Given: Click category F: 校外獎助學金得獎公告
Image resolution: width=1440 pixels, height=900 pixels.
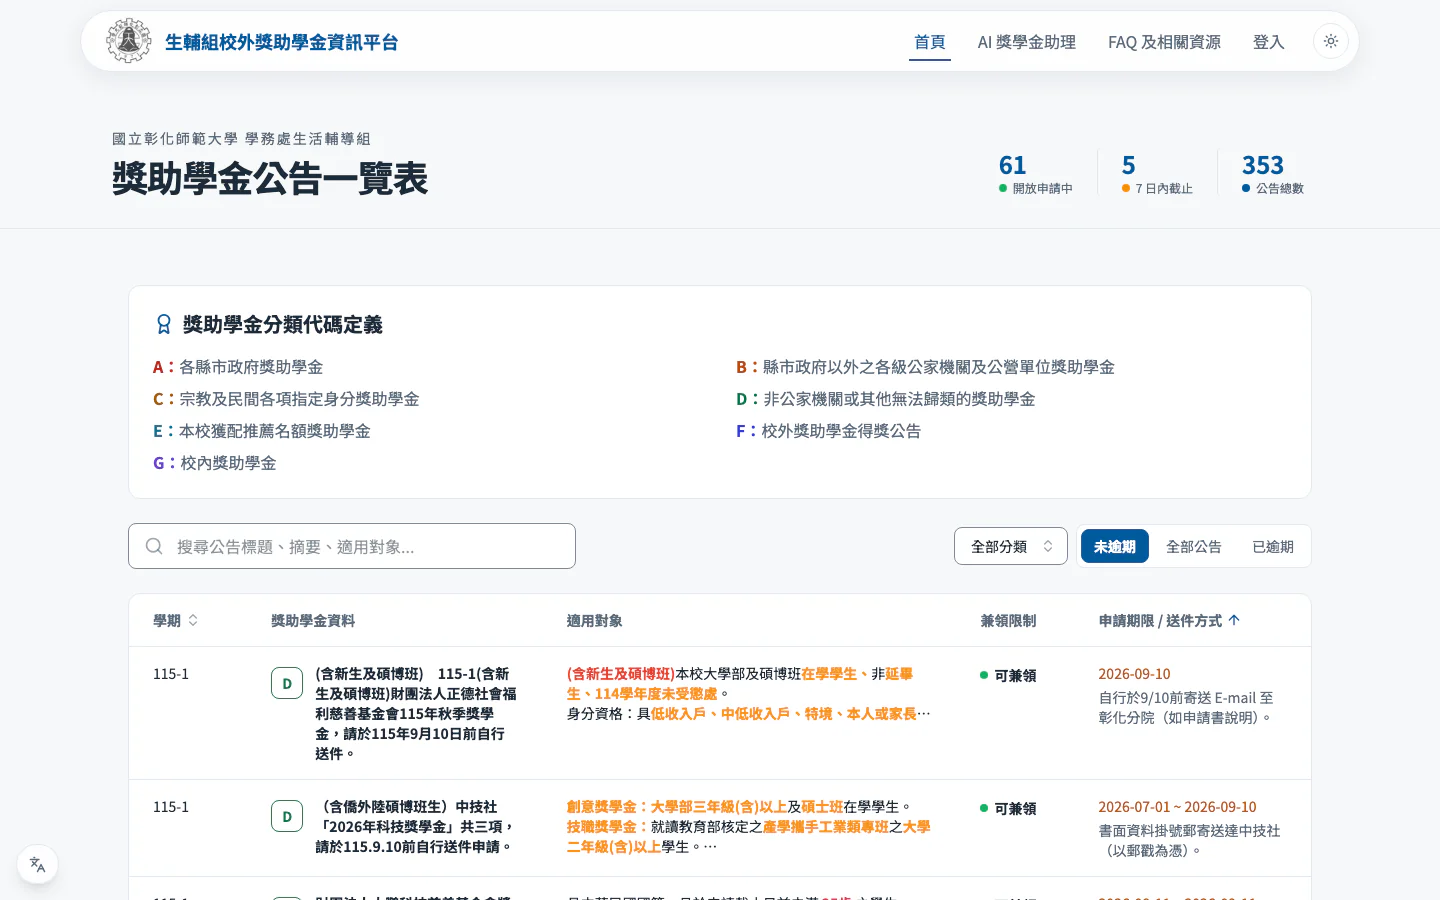Looking at the screenshot, I should (x=828, y=431).
